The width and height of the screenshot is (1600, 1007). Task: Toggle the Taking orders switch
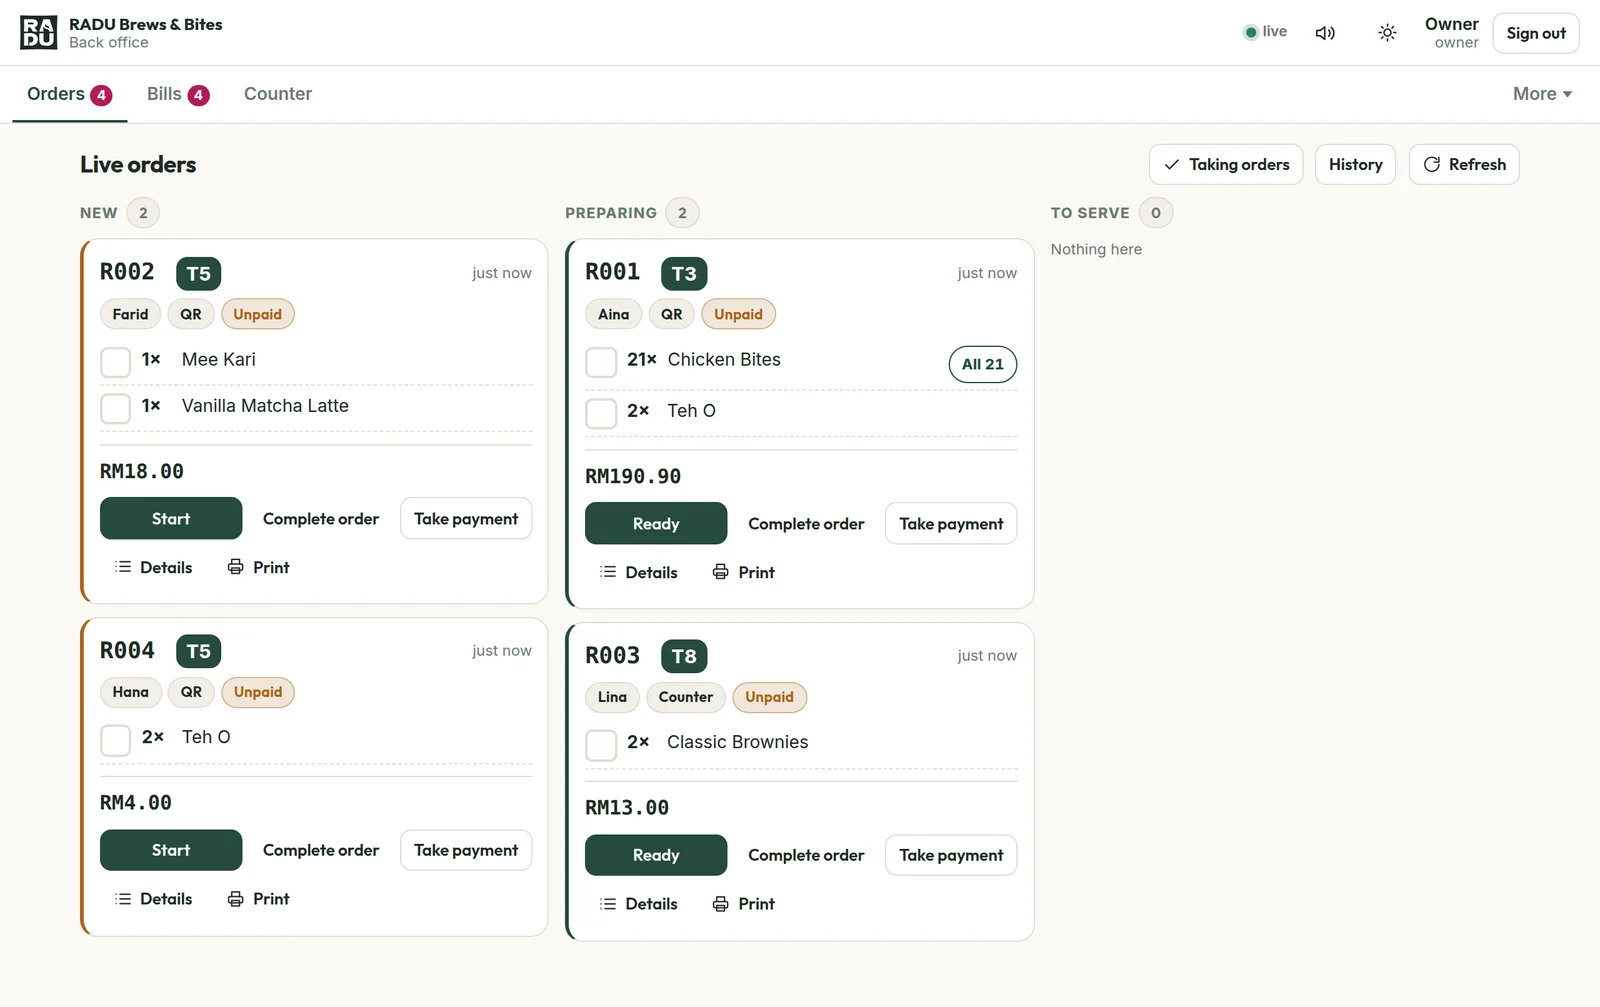point(1226,164)
